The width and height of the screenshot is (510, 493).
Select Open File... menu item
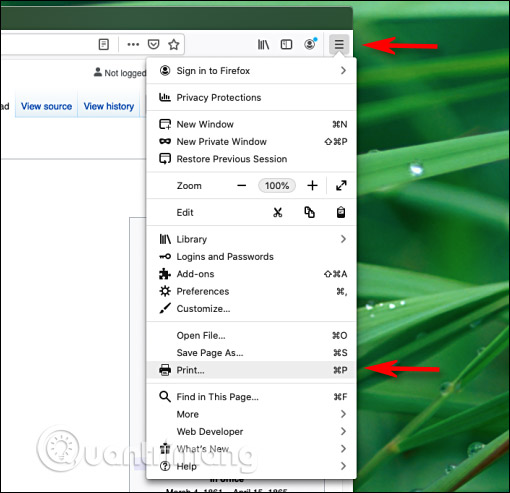point(252,335)
